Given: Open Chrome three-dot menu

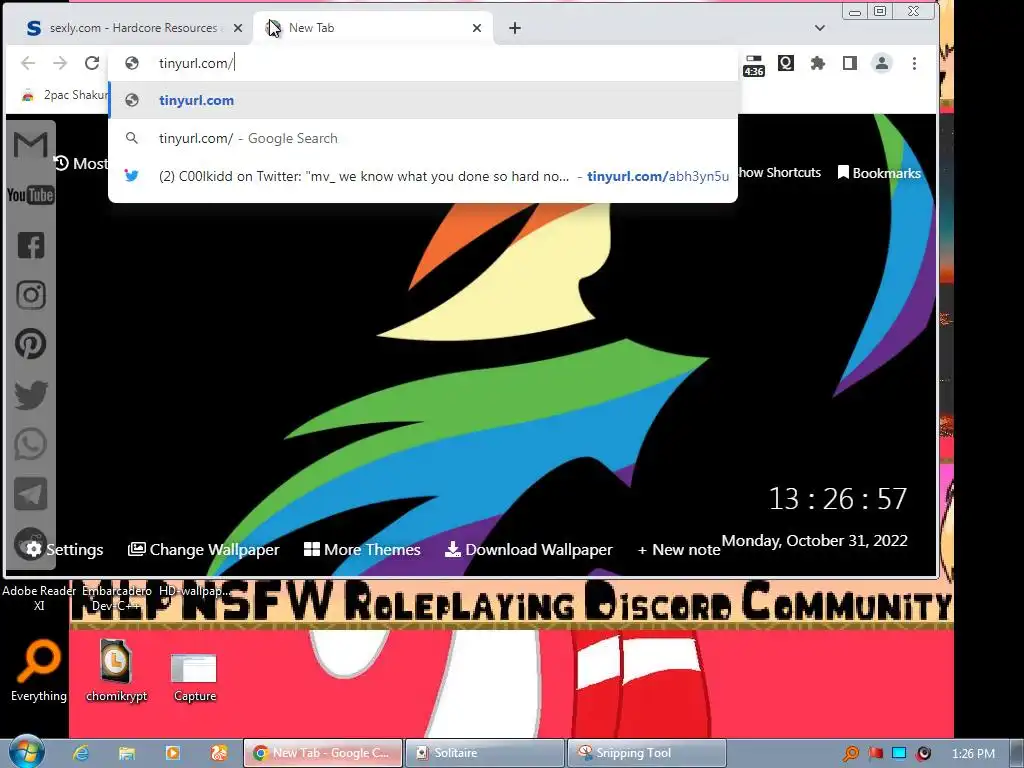Looking at the screenshot, I should pyautogui.click(x=914, y=63).
